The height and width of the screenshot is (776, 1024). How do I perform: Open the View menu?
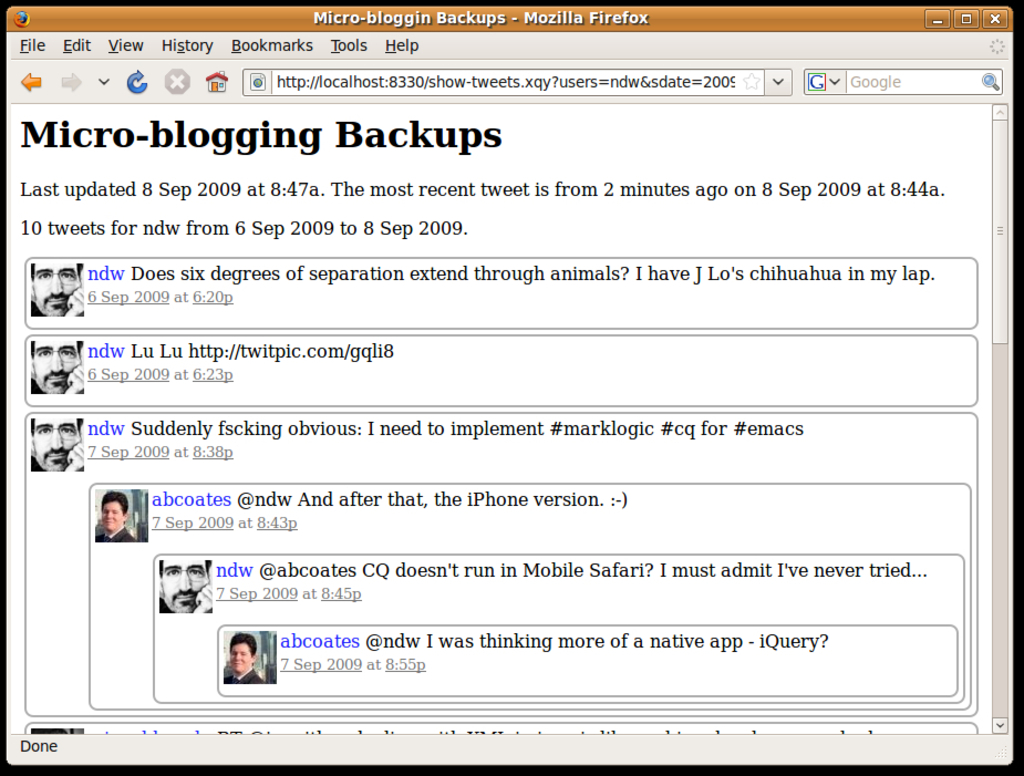125,46
